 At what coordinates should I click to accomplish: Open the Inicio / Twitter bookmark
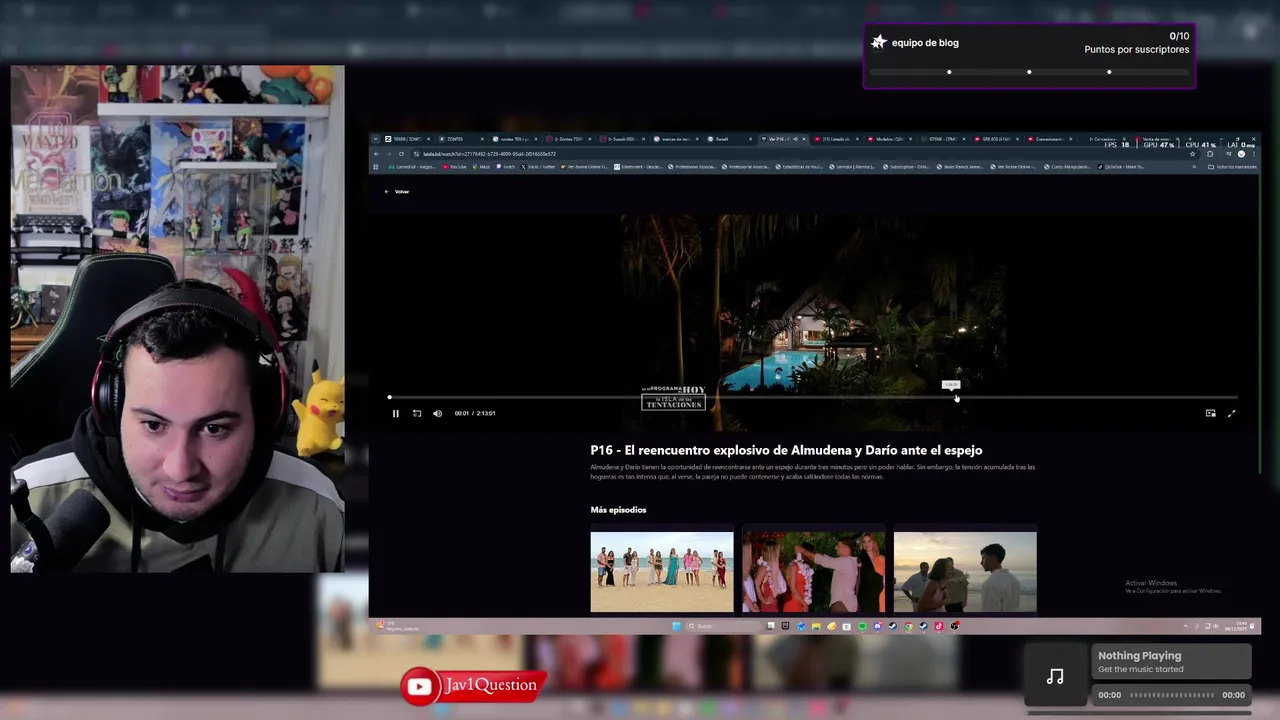pyautogui.click(x=538, y=166)
